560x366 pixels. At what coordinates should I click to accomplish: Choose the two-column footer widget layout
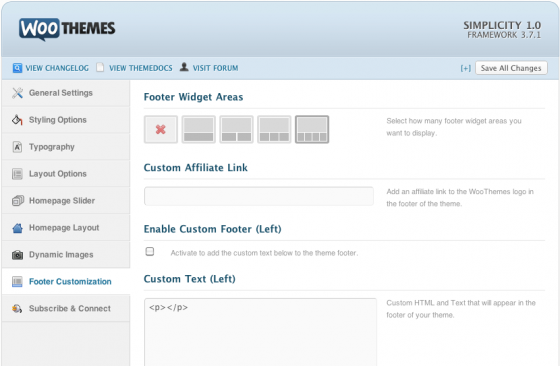click(236, 129)
